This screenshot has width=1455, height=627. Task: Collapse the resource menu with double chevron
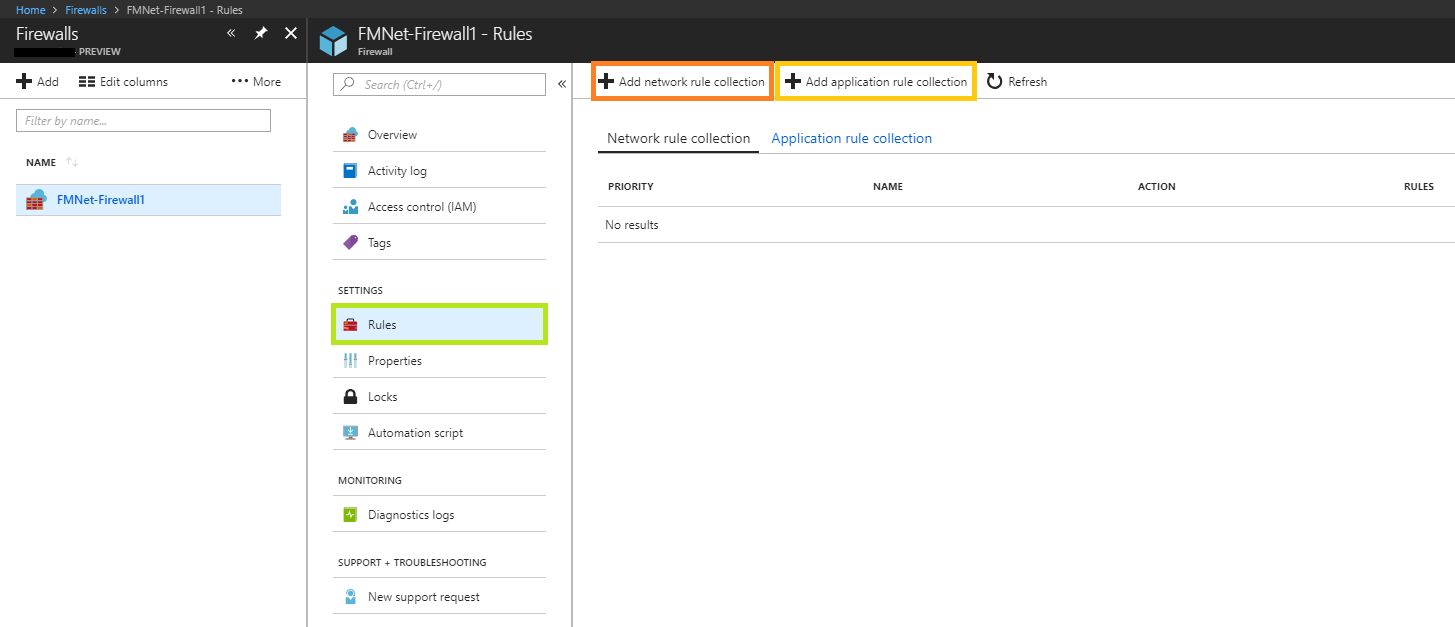click(562, 84)
